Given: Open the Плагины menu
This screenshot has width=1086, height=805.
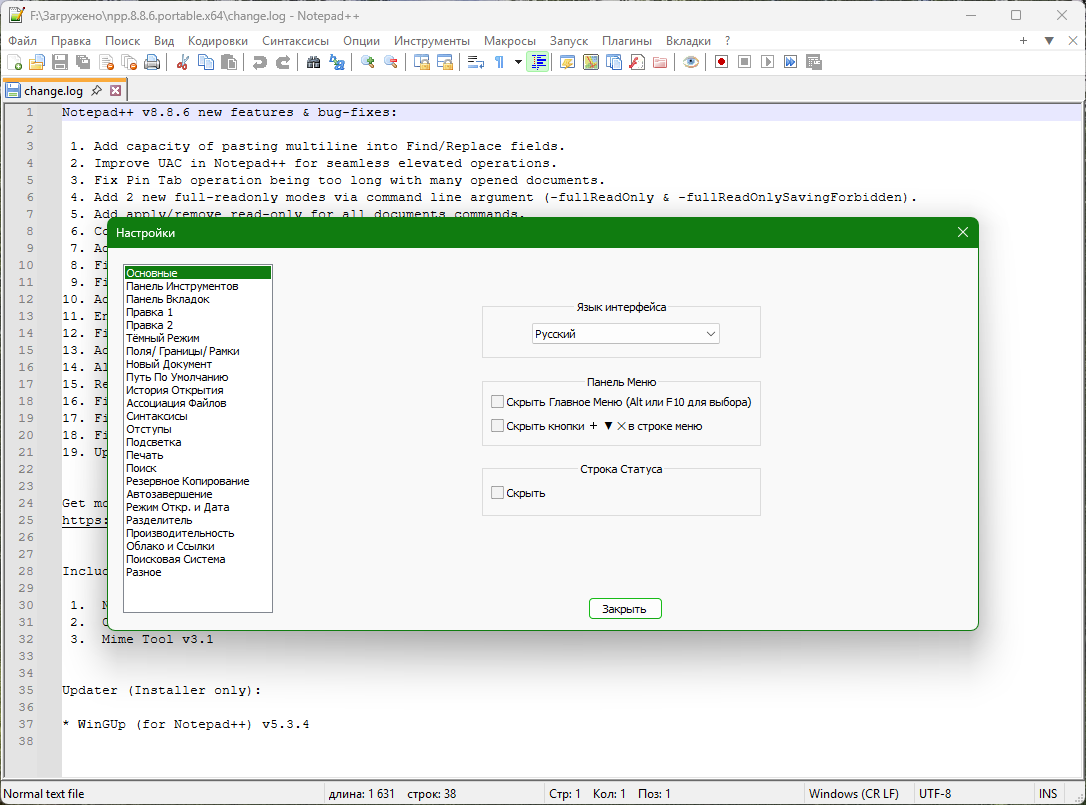Looking at the screenshot, I should coord(627,41).
